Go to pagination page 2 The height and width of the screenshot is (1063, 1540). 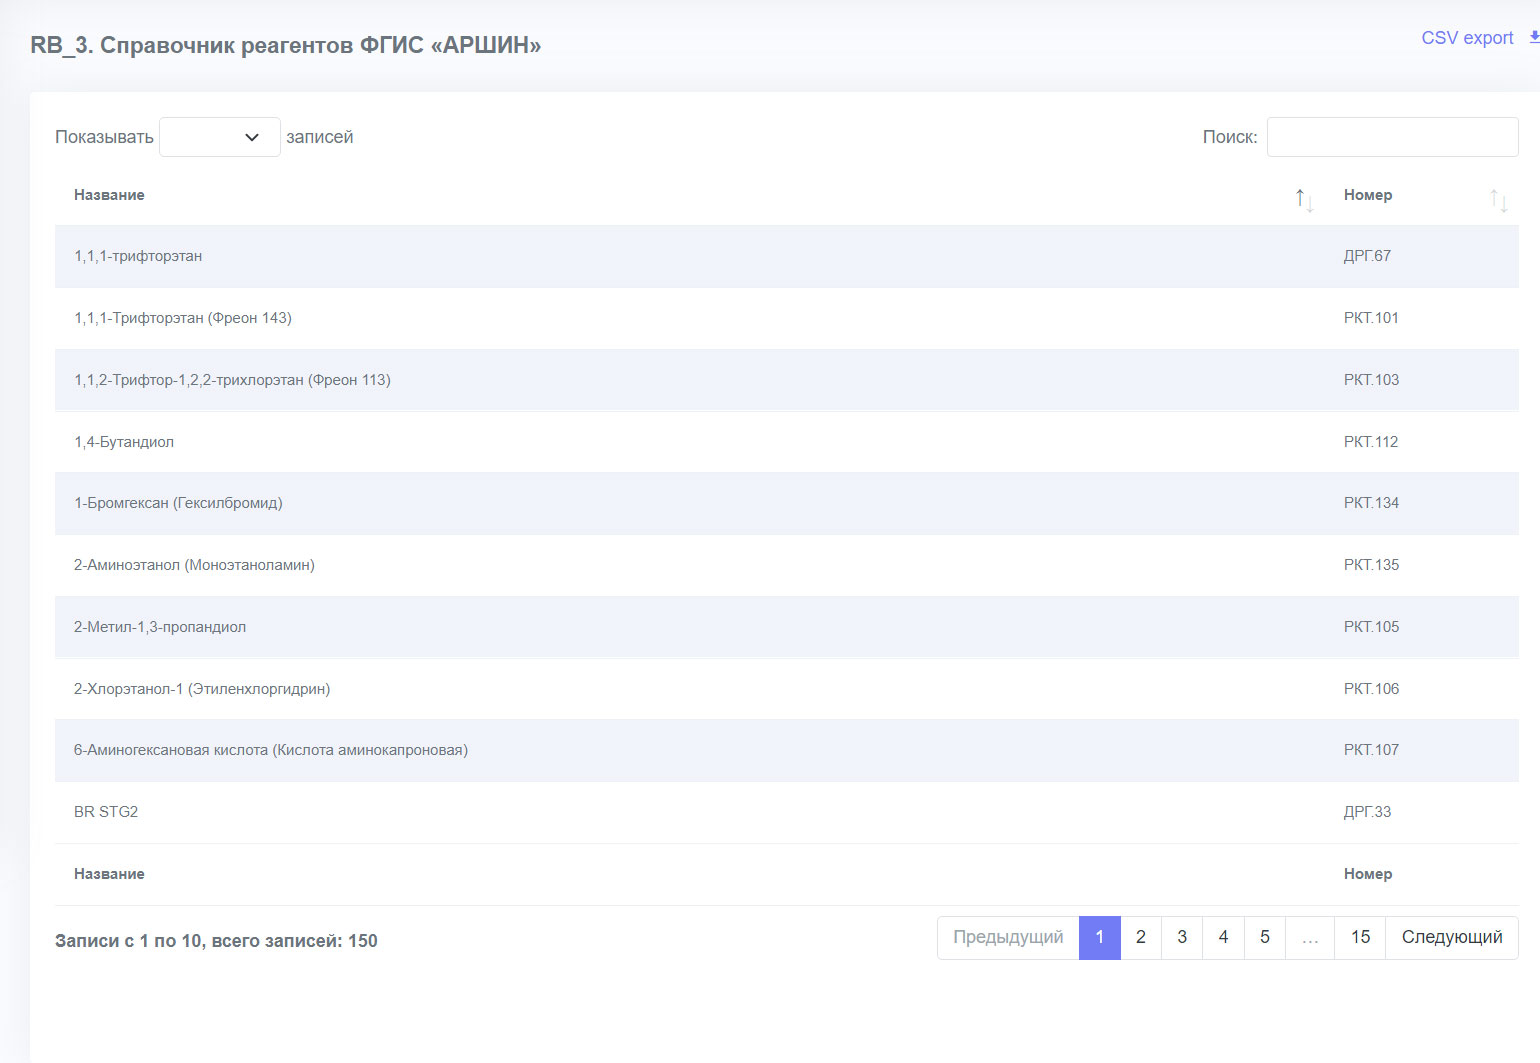pyautogui.click(x=1141, y=938)
